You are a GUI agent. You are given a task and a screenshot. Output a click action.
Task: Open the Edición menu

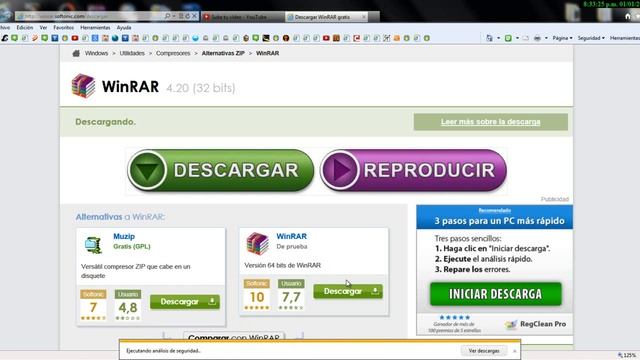(24, 27)
